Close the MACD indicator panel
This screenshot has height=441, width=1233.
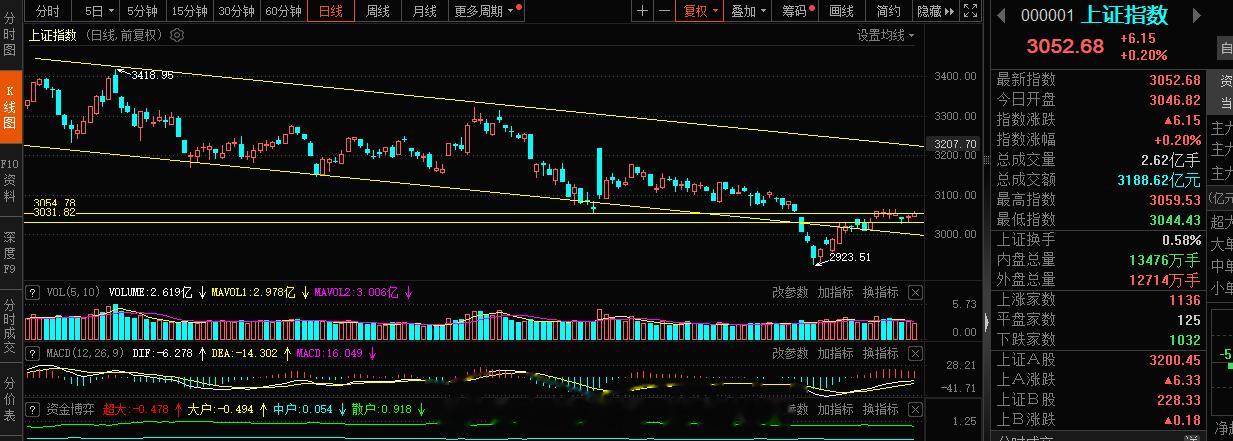pyautogui.click(x=916, y=353)
